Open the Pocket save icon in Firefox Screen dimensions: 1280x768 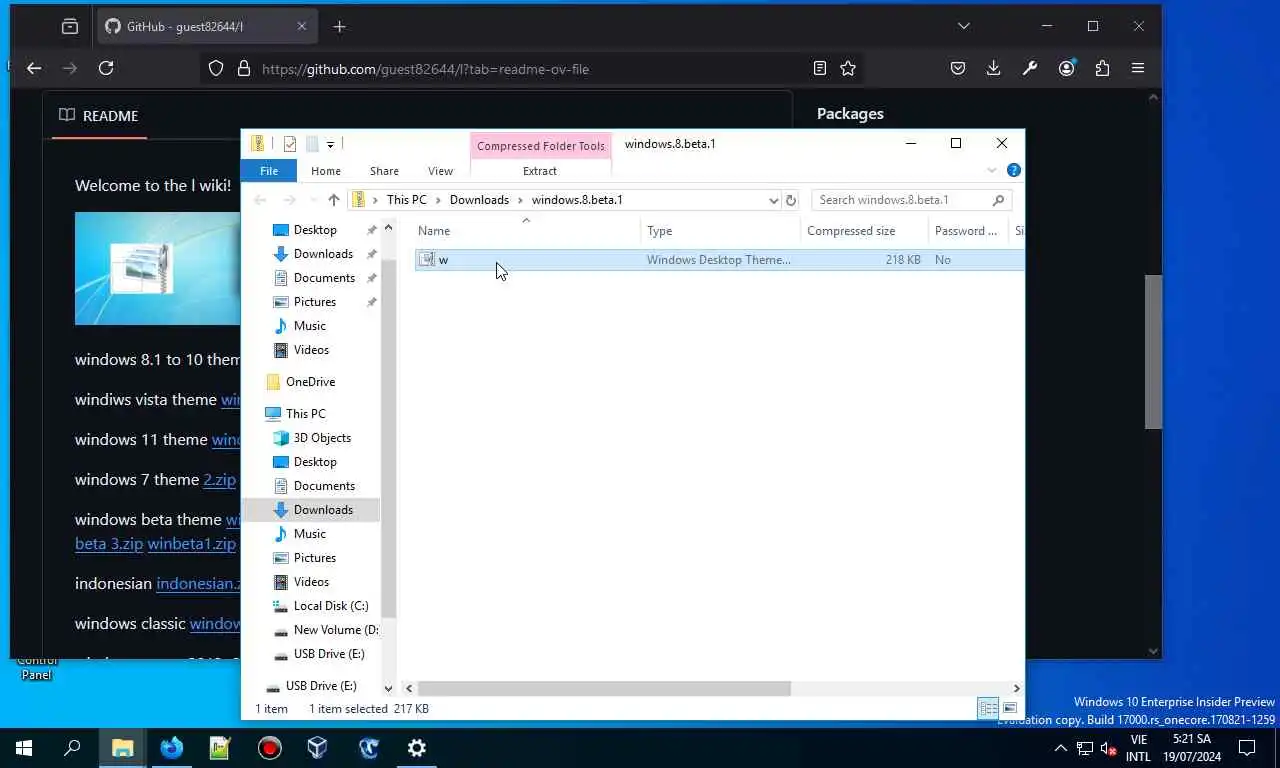[x=958, y=68]
